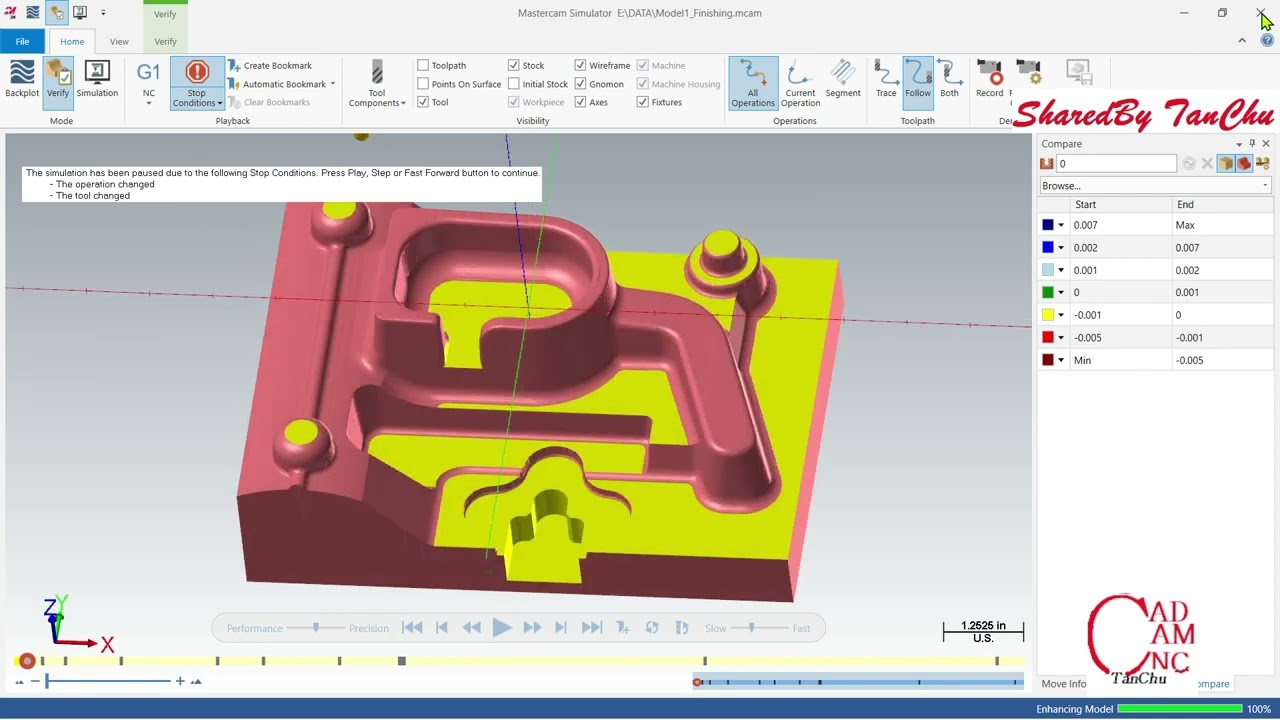Screen dimensions: 1280x720
Task: Click the yellow swatch for -0.001
Action: tap(1048, 315)
